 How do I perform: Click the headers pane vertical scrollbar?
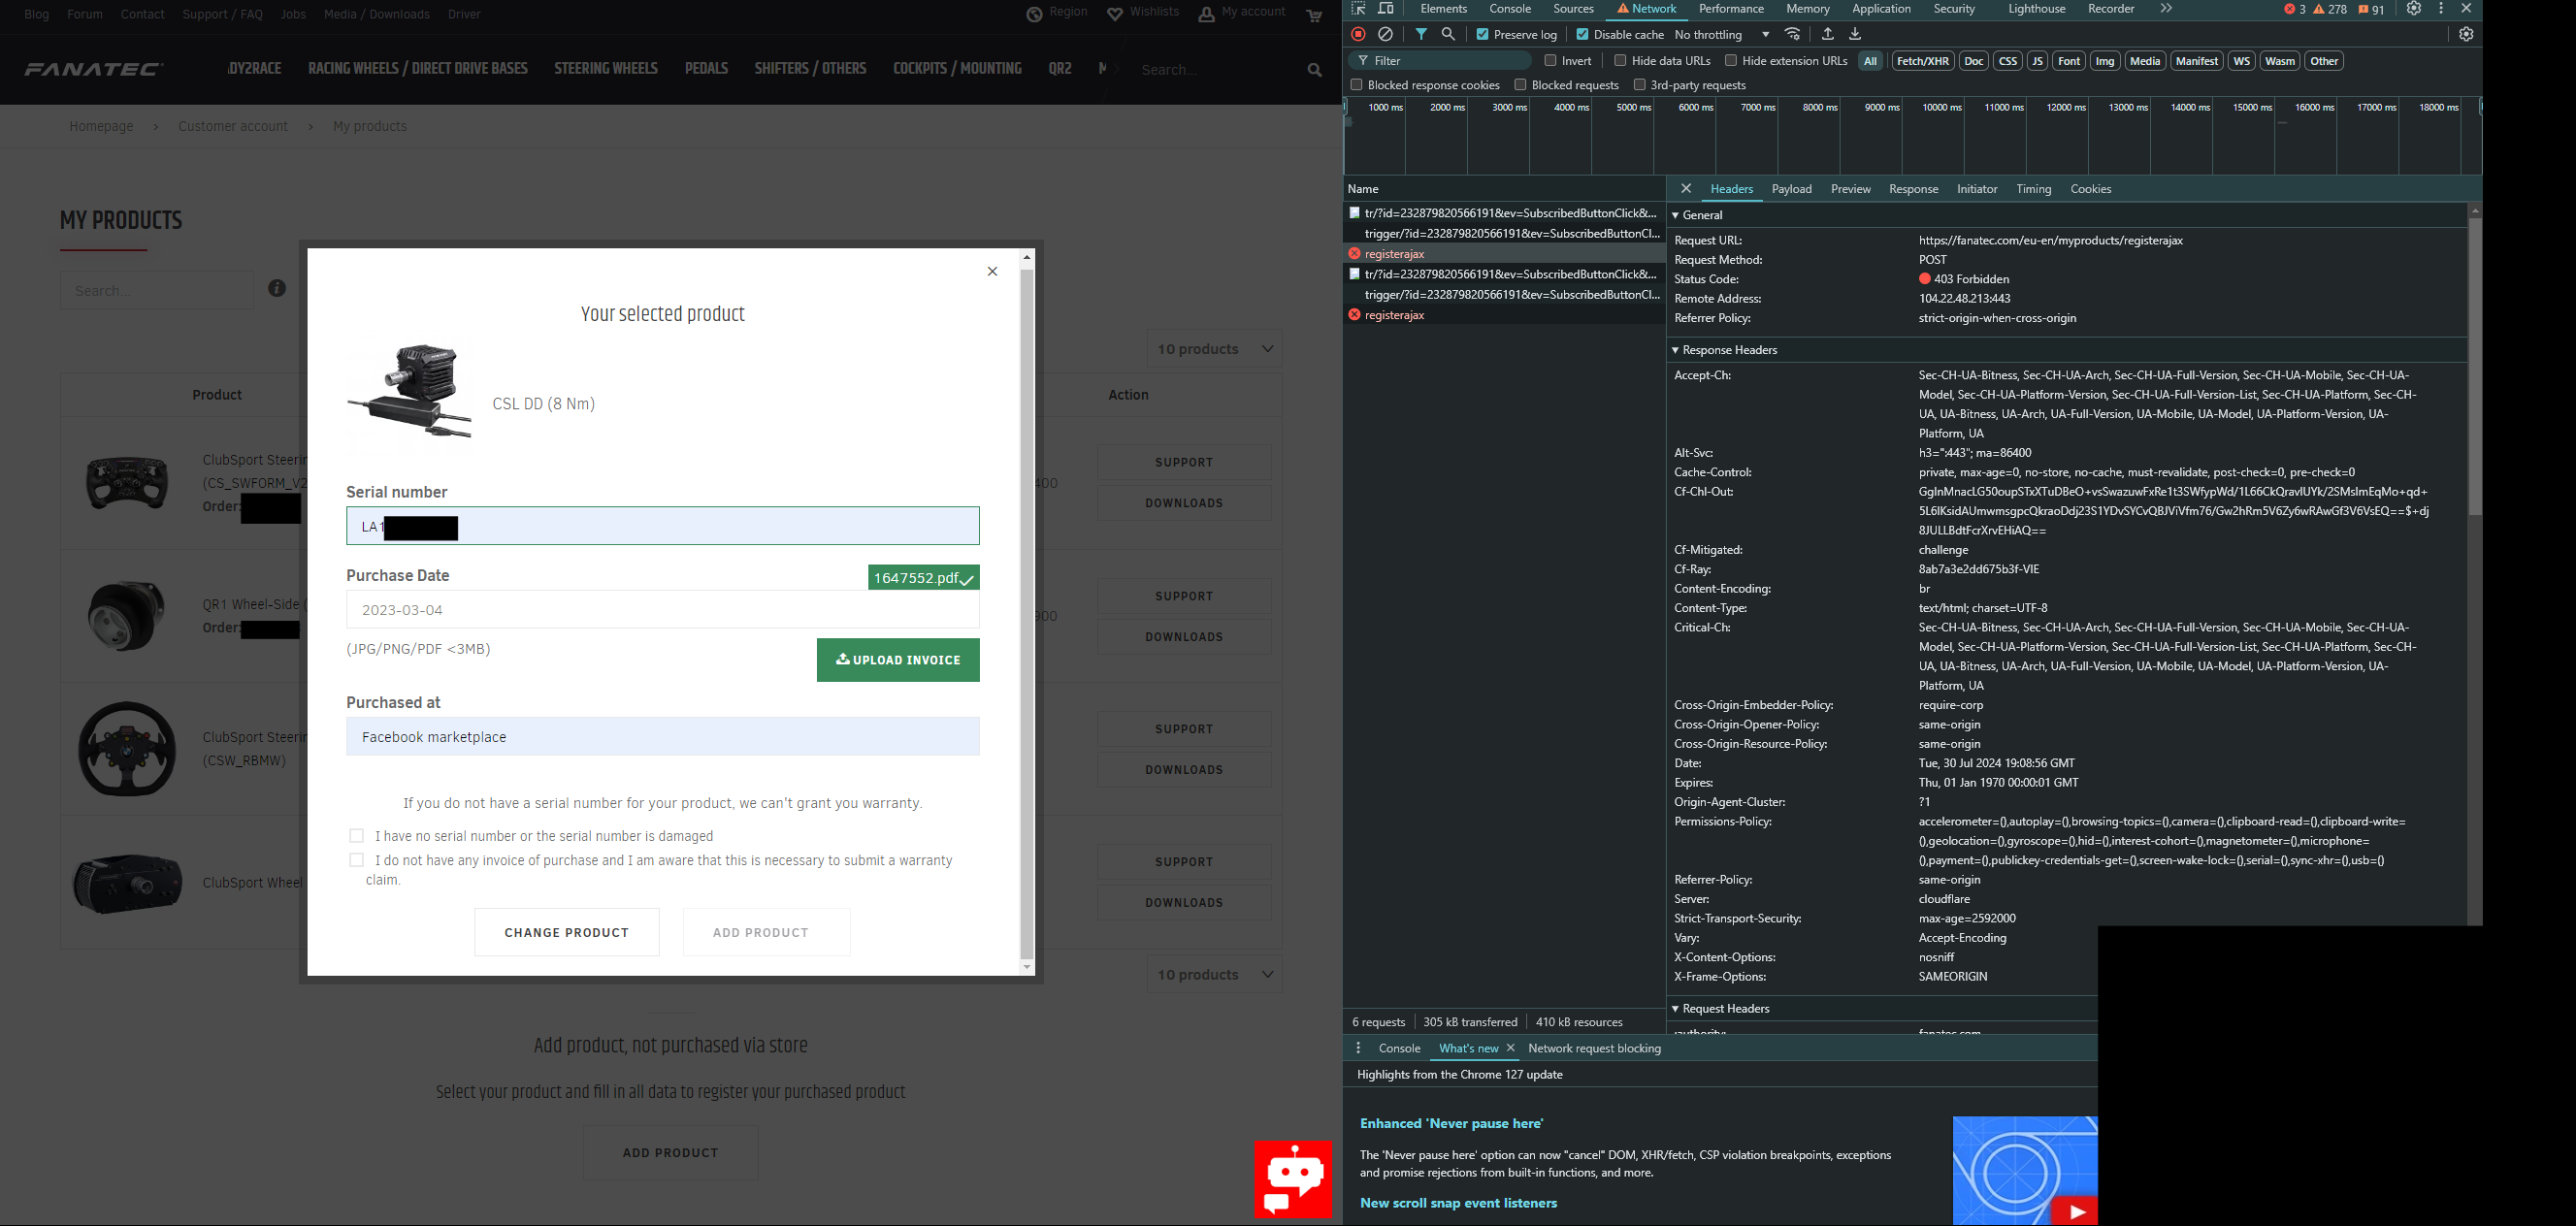pyautogui.click(x=2474, y=366)
